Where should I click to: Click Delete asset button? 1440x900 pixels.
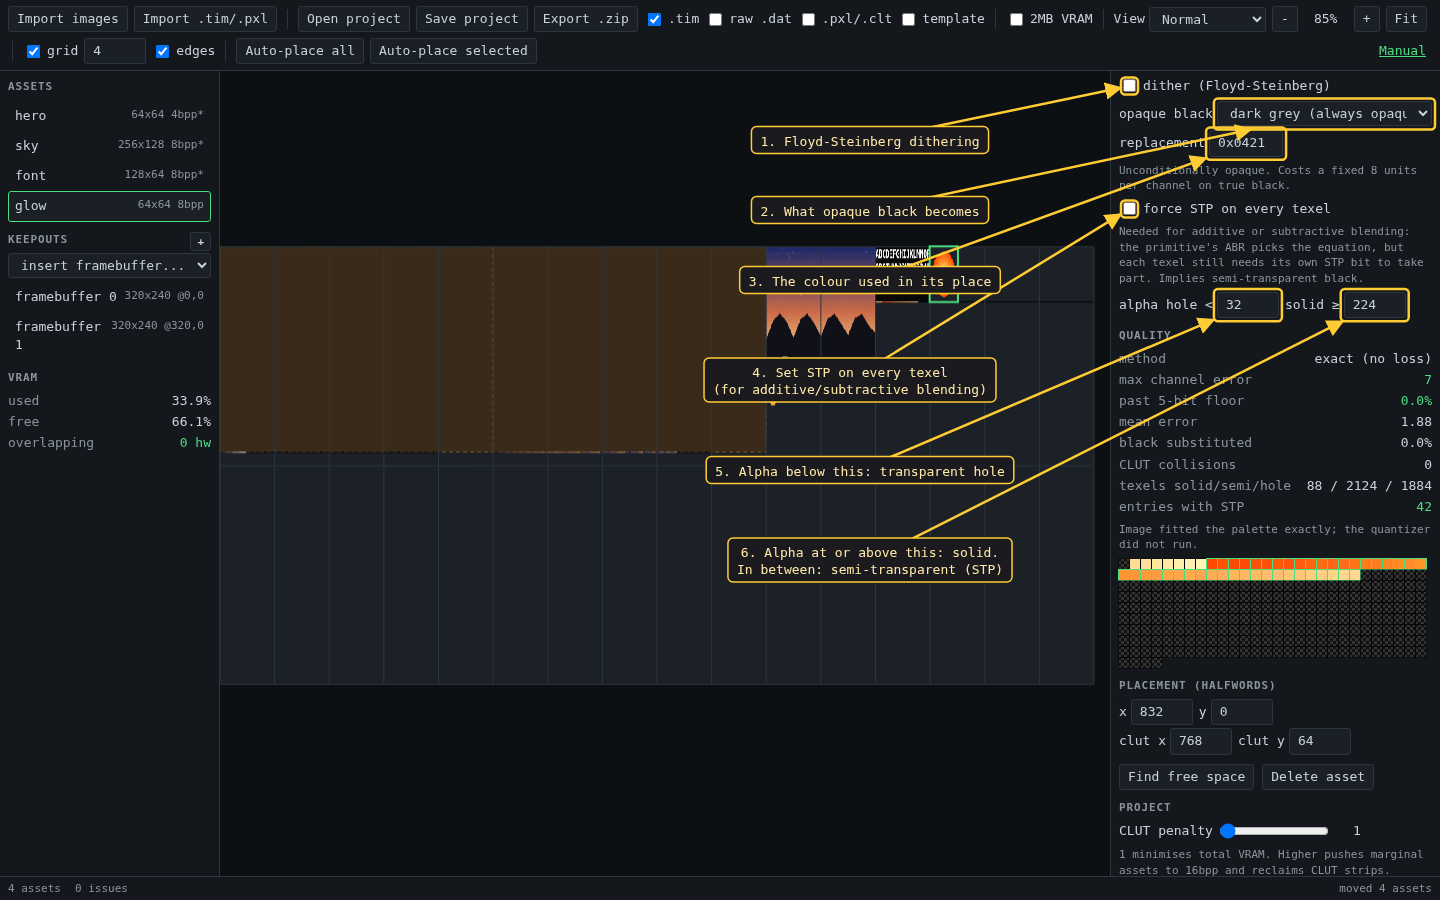(x=1318, y=777)
